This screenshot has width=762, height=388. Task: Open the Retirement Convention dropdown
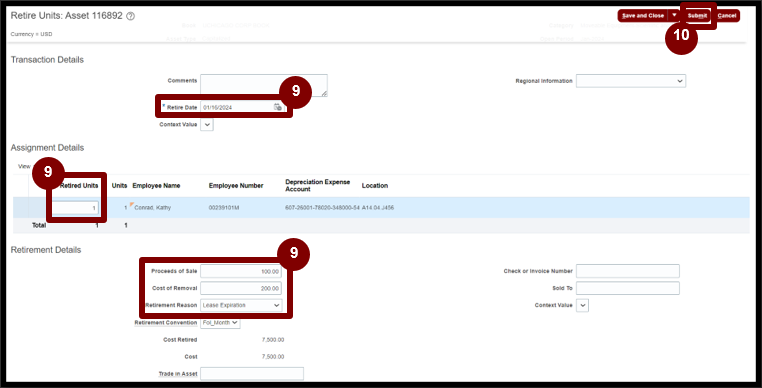click(220, 322)
